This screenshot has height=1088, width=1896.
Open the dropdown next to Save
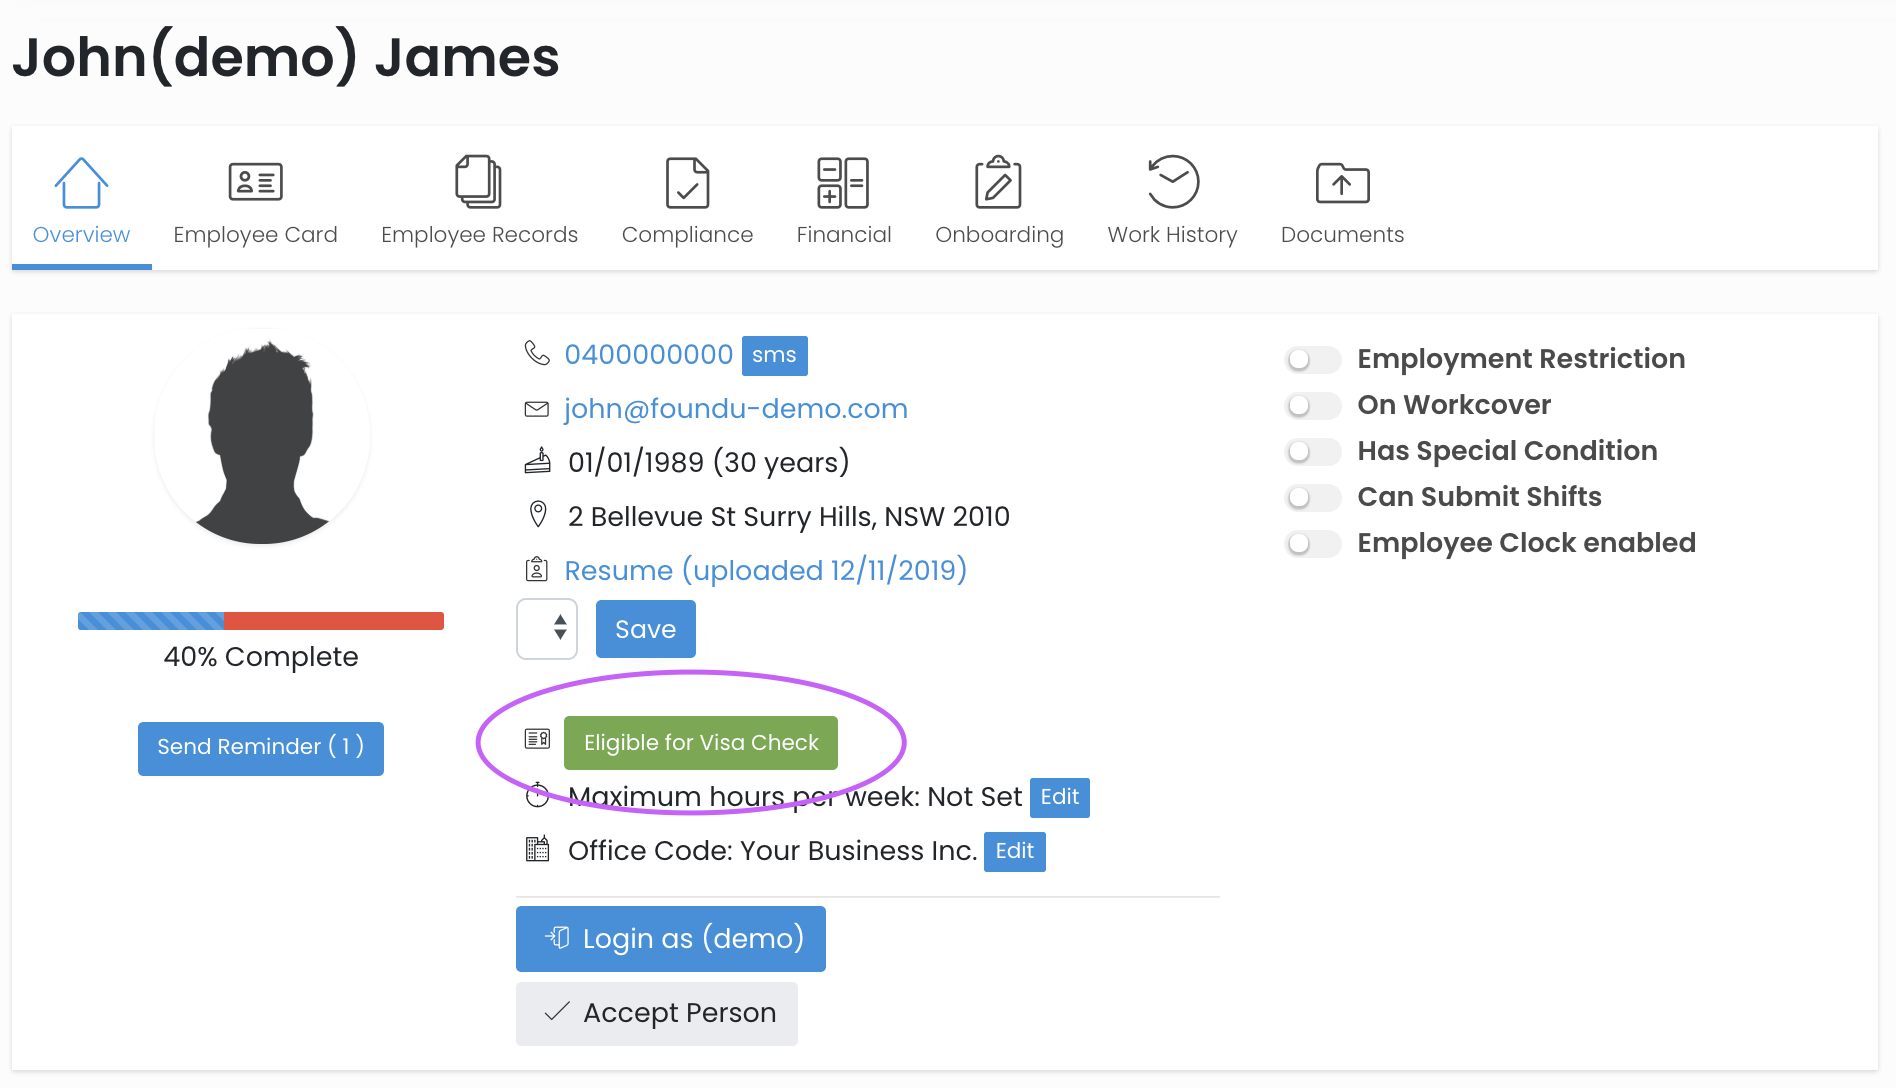coord(547,629)
